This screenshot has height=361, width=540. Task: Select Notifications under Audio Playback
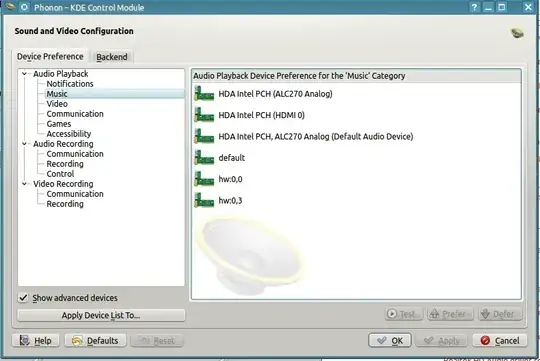[70, 84]
